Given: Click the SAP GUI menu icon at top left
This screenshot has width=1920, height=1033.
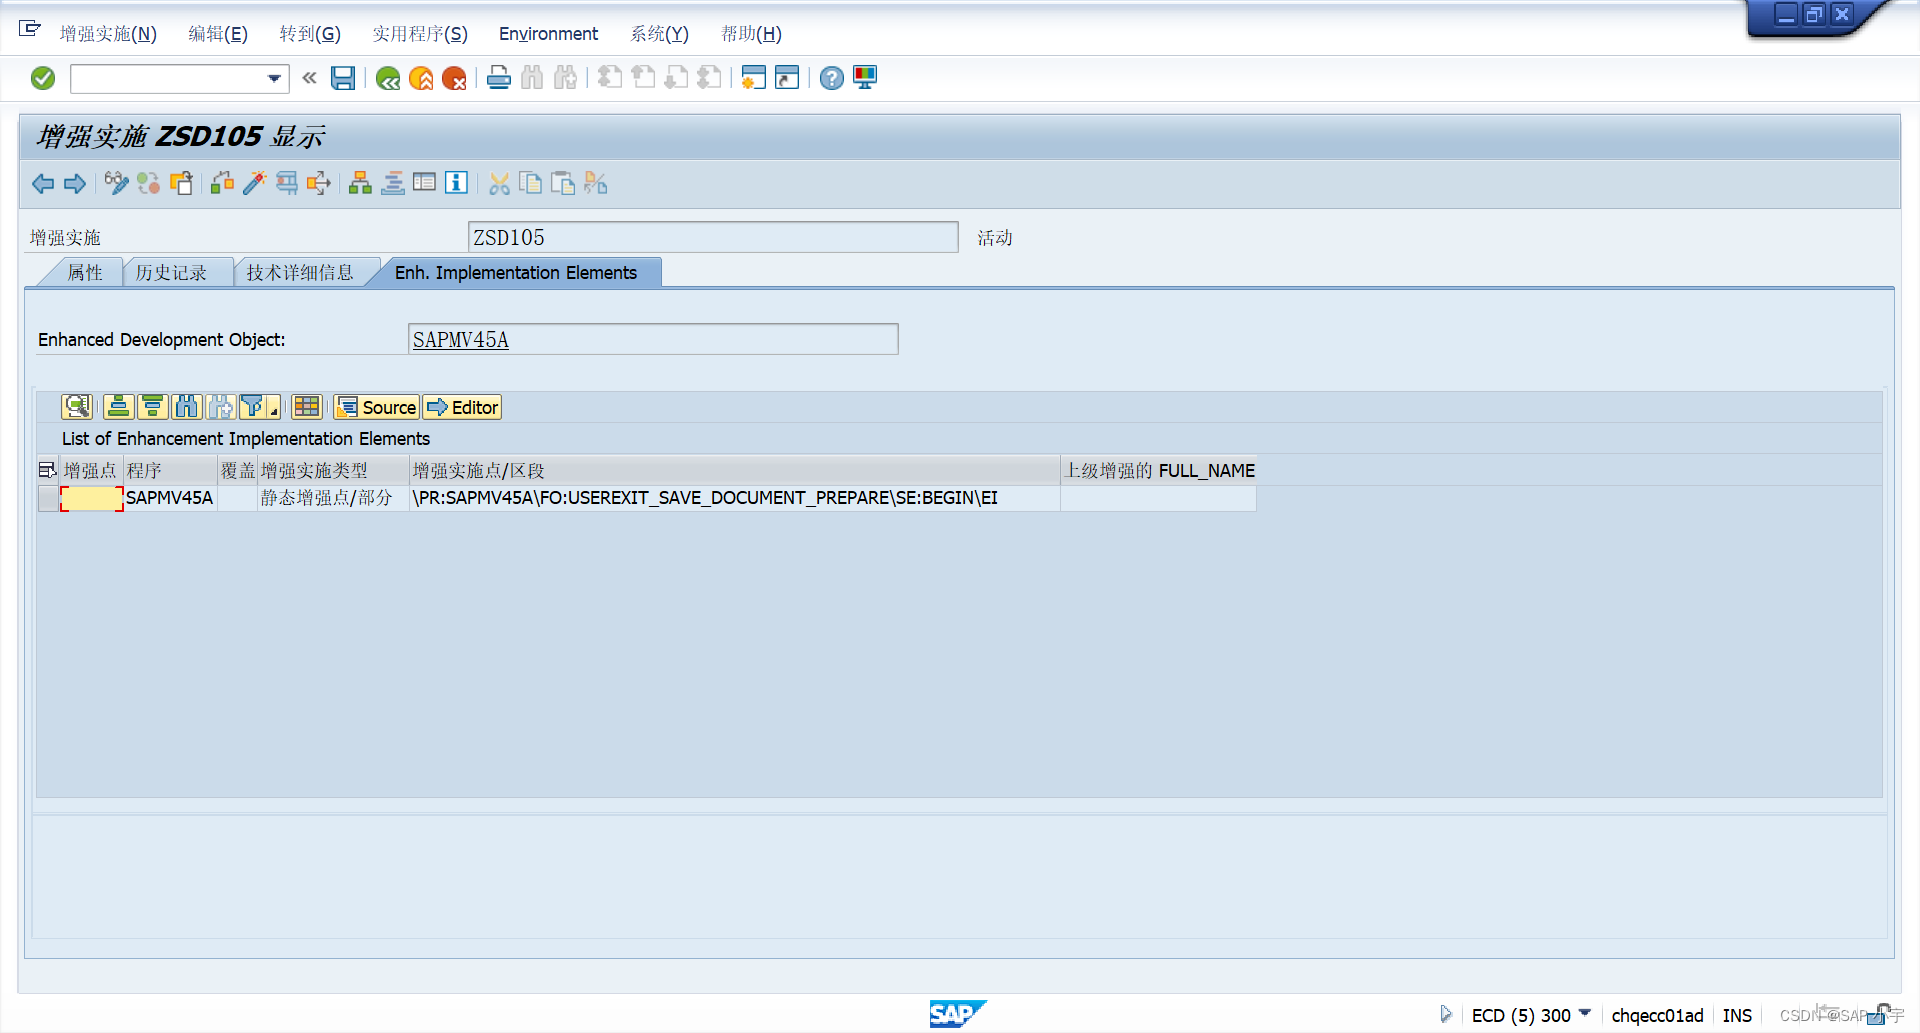Looking at the screenshot, I should coord(30,28).
